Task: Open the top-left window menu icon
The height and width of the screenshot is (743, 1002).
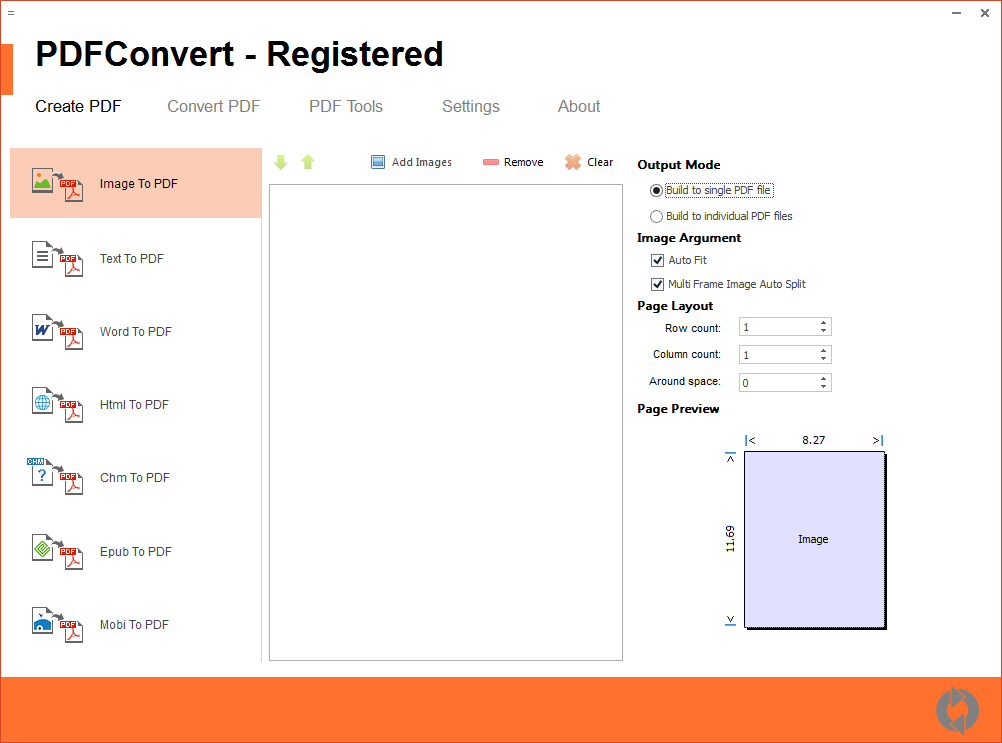Action: pos(11,13)
